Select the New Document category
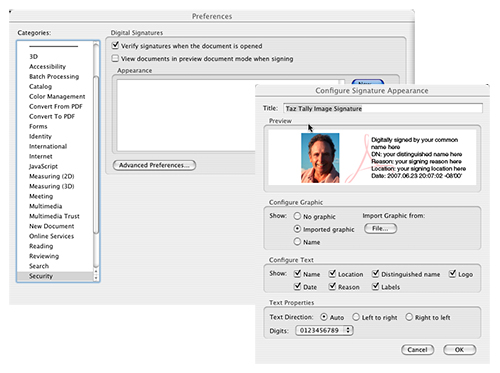 (52, 226)
